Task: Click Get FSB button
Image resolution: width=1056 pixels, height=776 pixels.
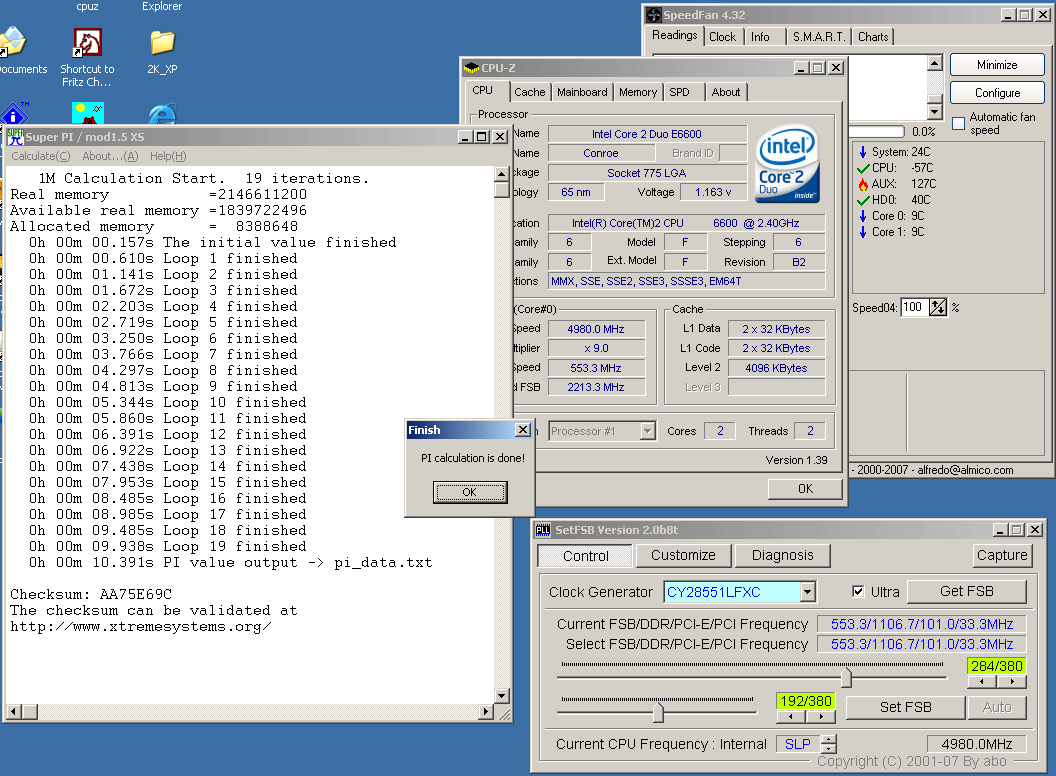Action: pyautogui.click(x=966, y=591)
